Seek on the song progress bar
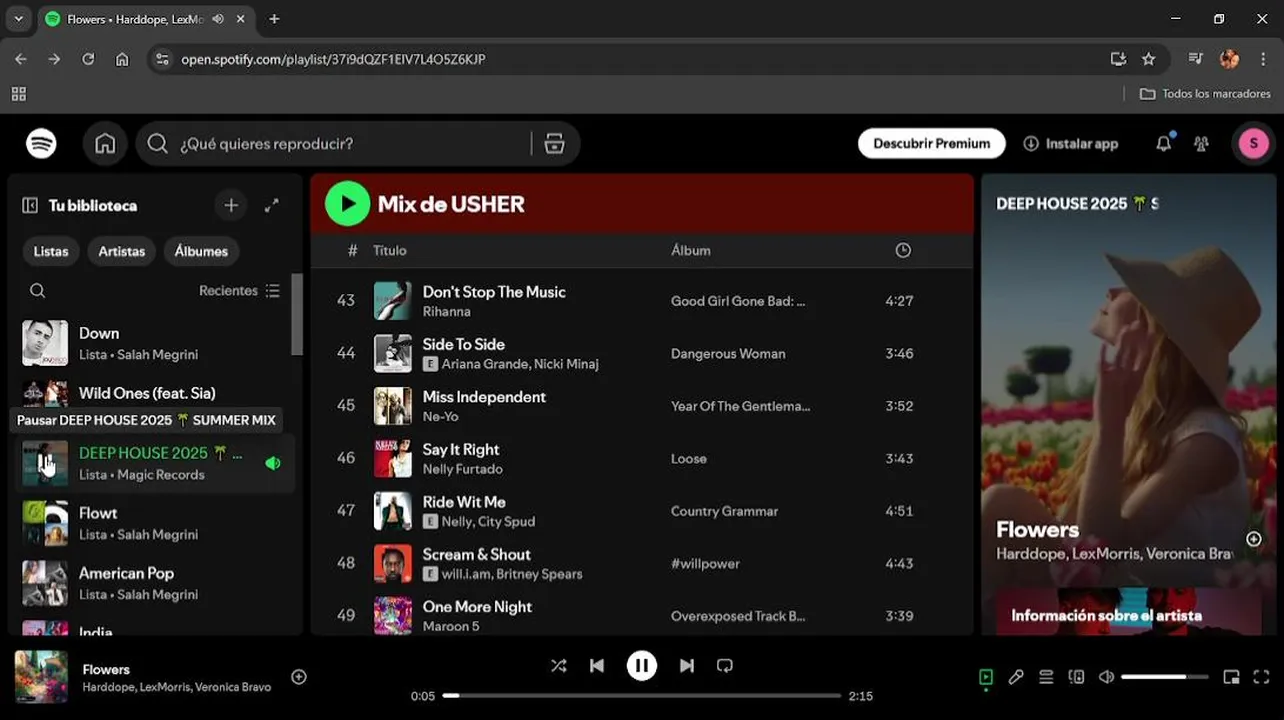The image size is (1284, 720). (642, 696)
